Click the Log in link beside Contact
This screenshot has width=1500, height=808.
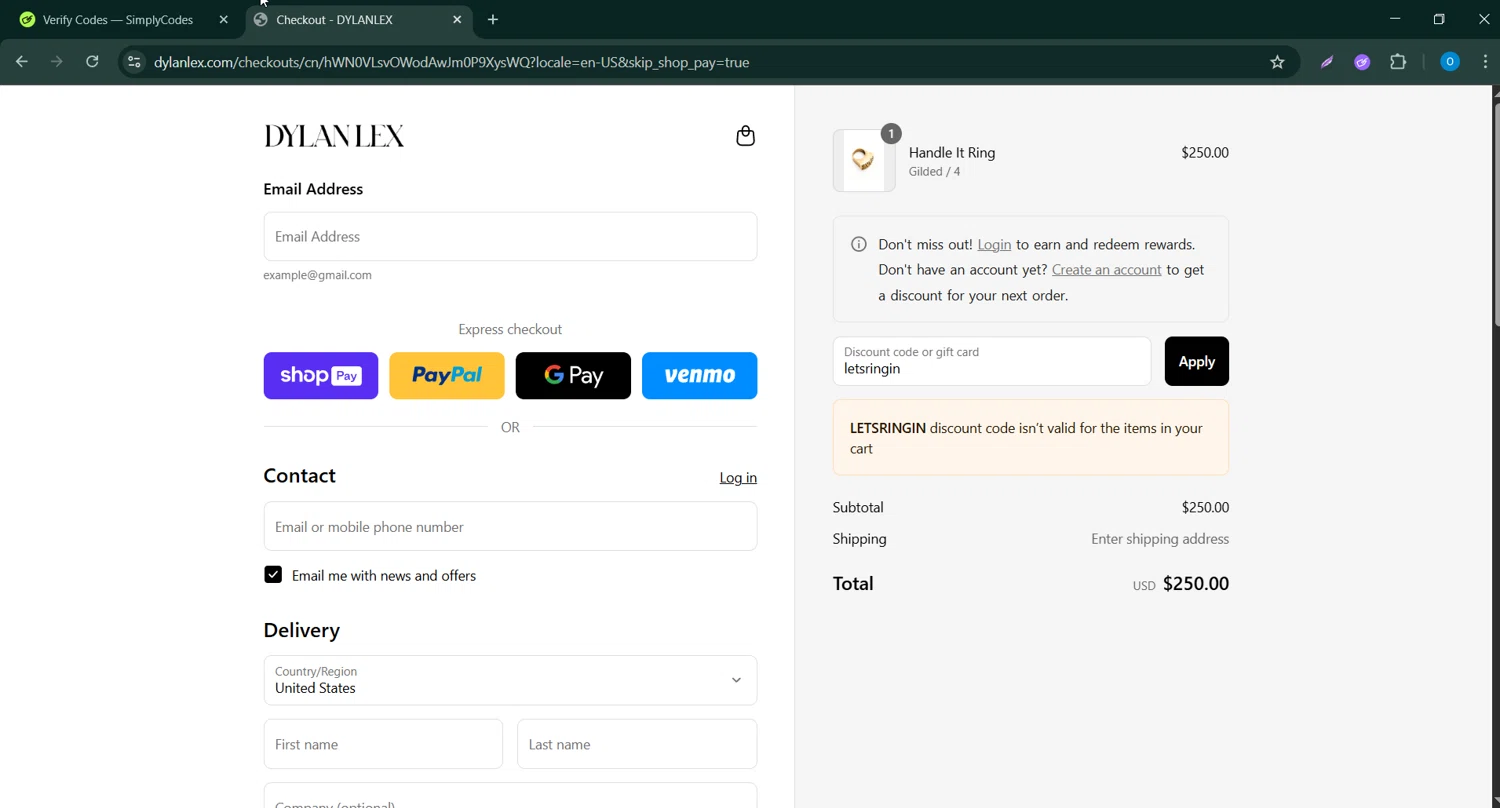tap(738, 478)
